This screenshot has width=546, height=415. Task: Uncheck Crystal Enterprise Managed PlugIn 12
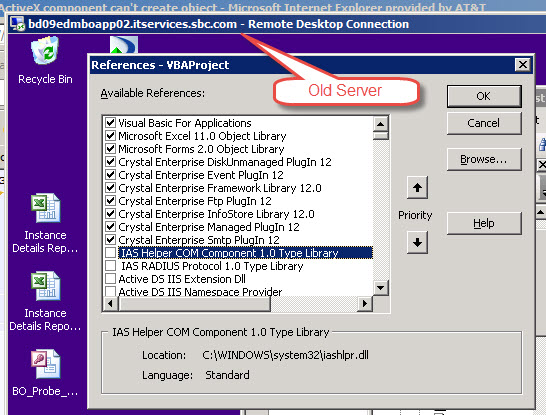[110, 227]
